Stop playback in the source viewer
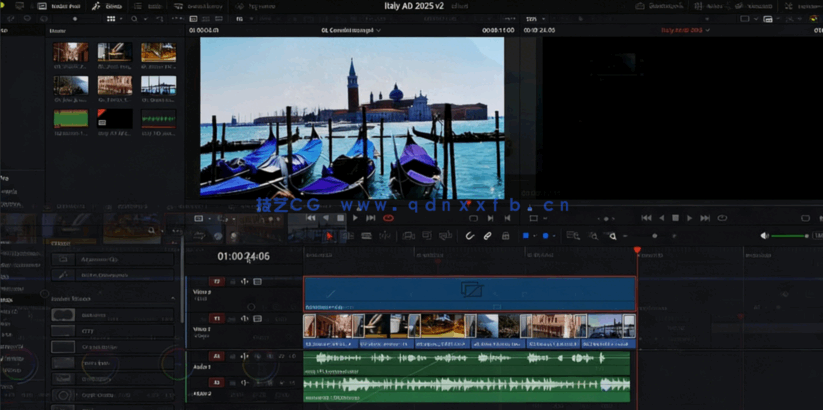823x410 pixels. pyautogui.click(x=341, y=218)
